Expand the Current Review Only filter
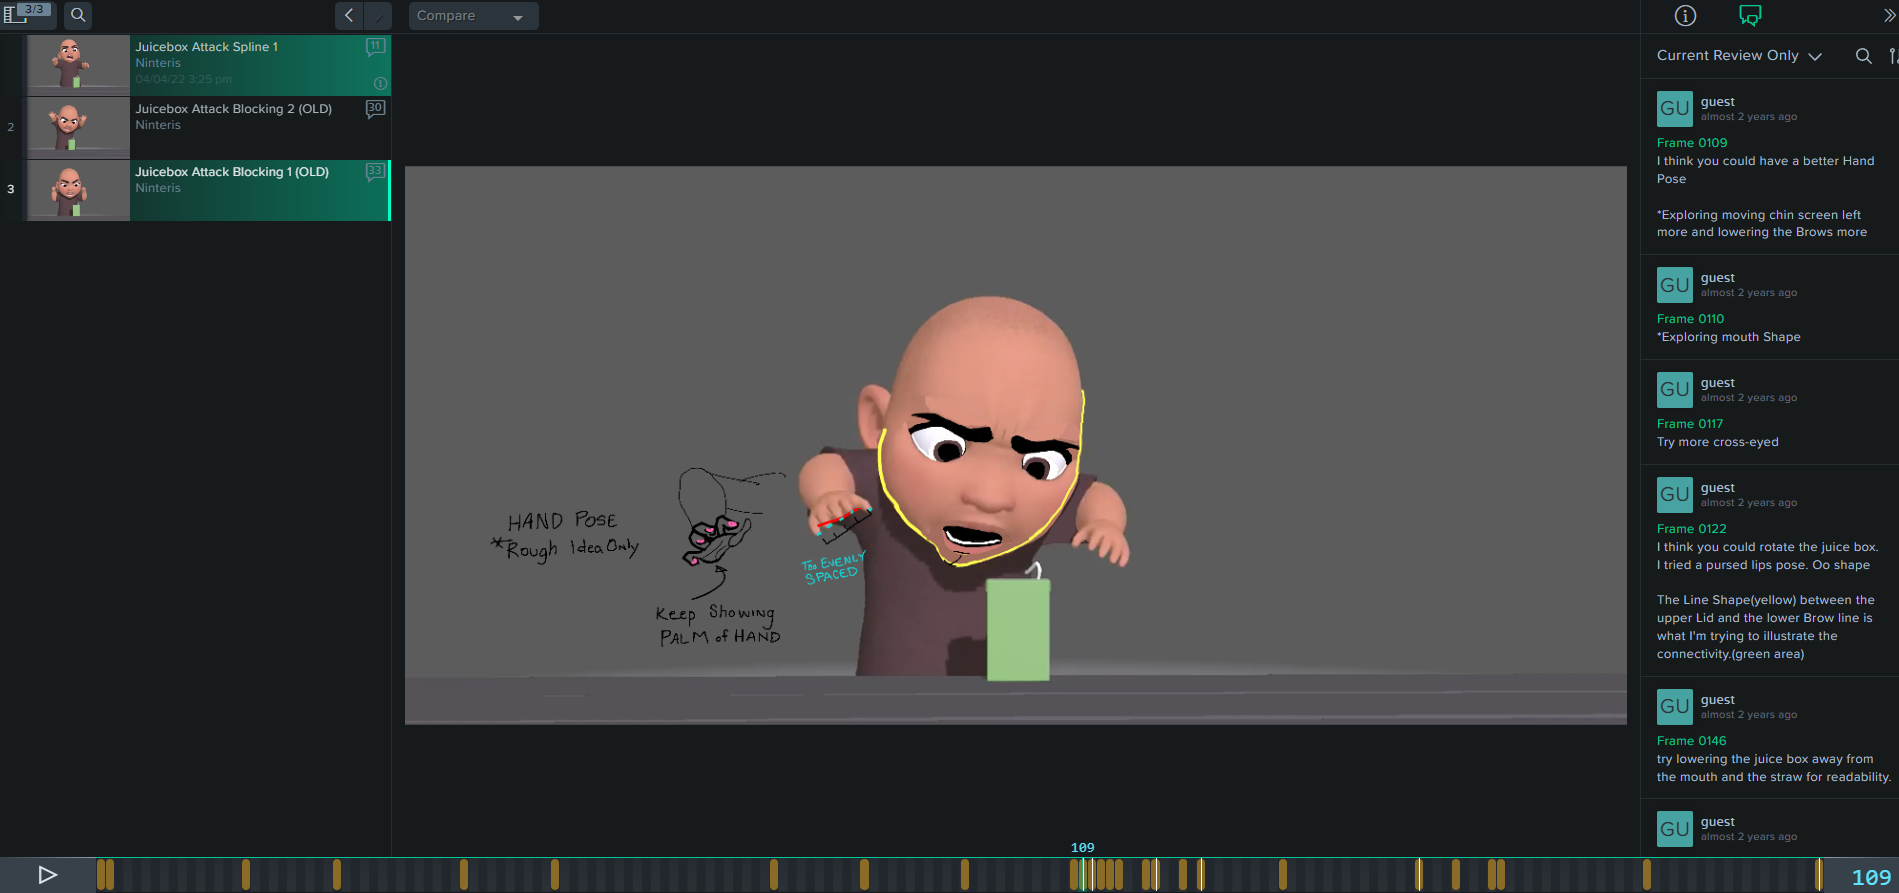Image resolution: width=1899 pixels, height=893 pixels. pyautogui.click(x=1739, y=56)
